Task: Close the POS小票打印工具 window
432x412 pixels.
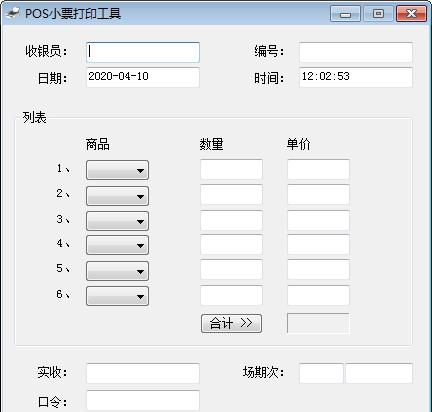Action: [411, 14]
